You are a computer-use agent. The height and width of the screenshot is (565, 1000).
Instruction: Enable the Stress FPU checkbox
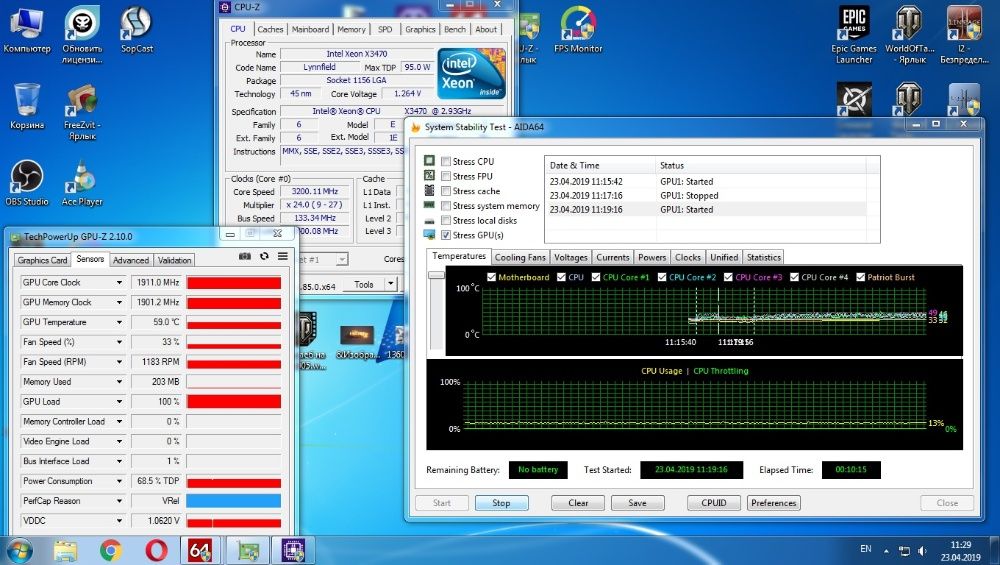[446, 176]
